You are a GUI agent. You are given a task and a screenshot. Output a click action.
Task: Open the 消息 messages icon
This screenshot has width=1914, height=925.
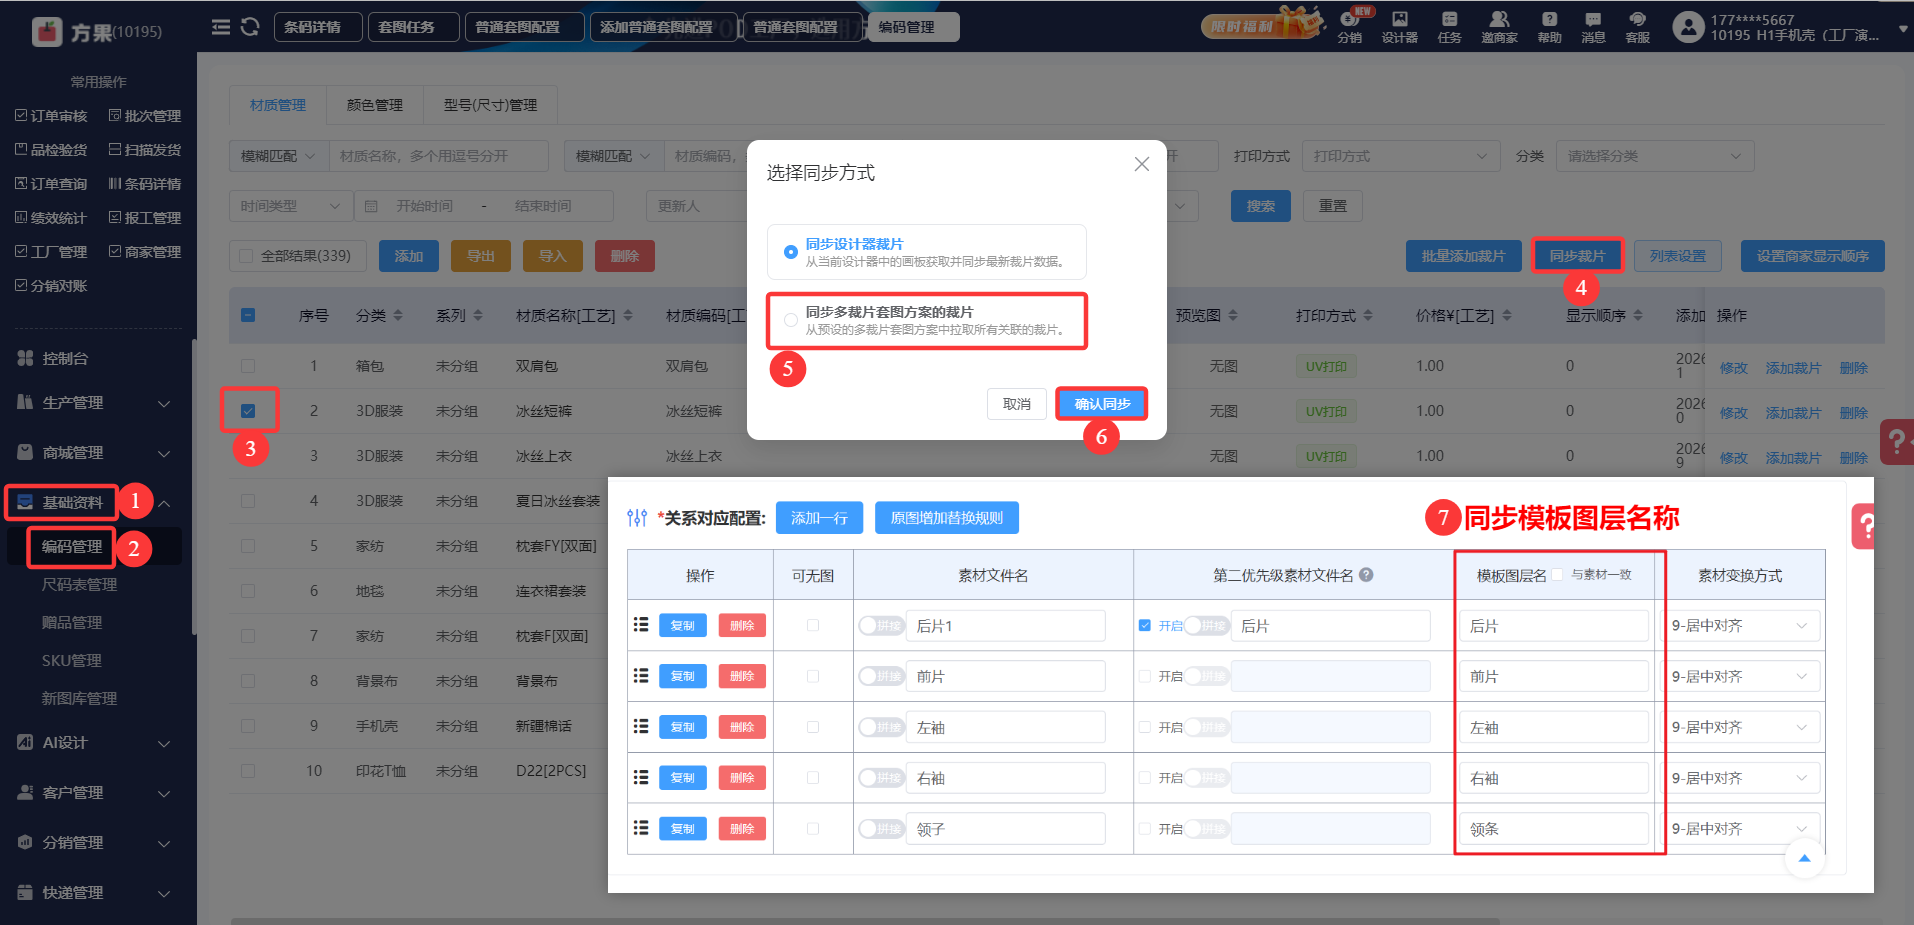pyautogui.click(x=1593, y=27)
